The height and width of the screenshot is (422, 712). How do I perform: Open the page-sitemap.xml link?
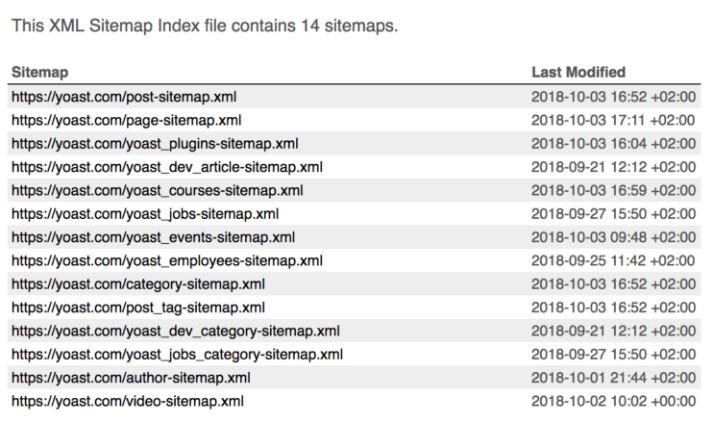pyautogui.click(x=126, y=120)
